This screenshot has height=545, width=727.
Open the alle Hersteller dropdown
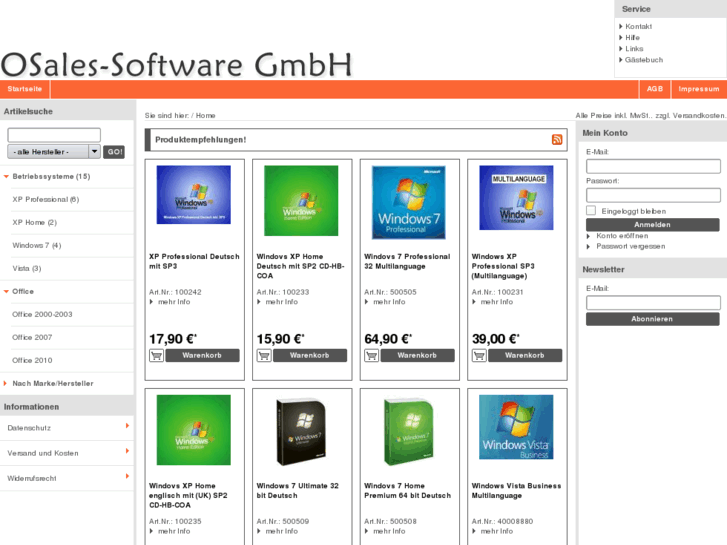pyautogui.click(x=54, y=152)
